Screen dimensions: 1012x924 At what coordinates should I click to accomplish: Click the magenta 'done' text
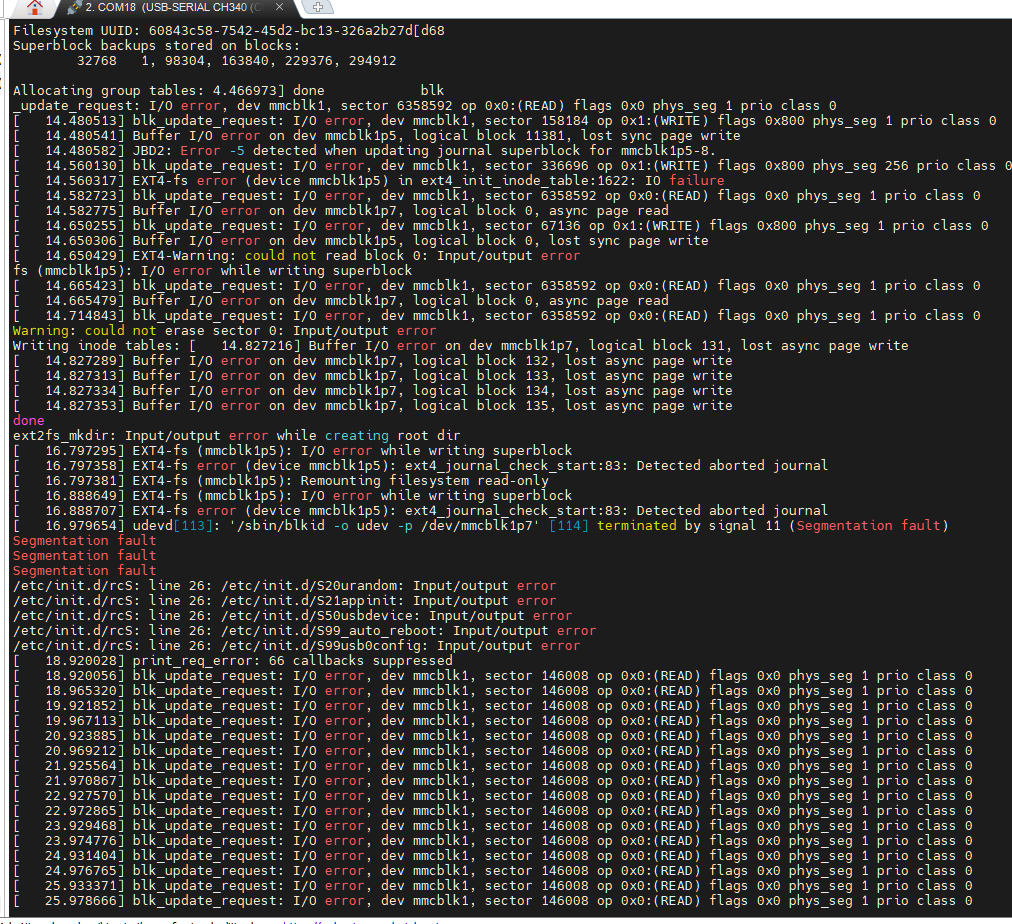28,420
